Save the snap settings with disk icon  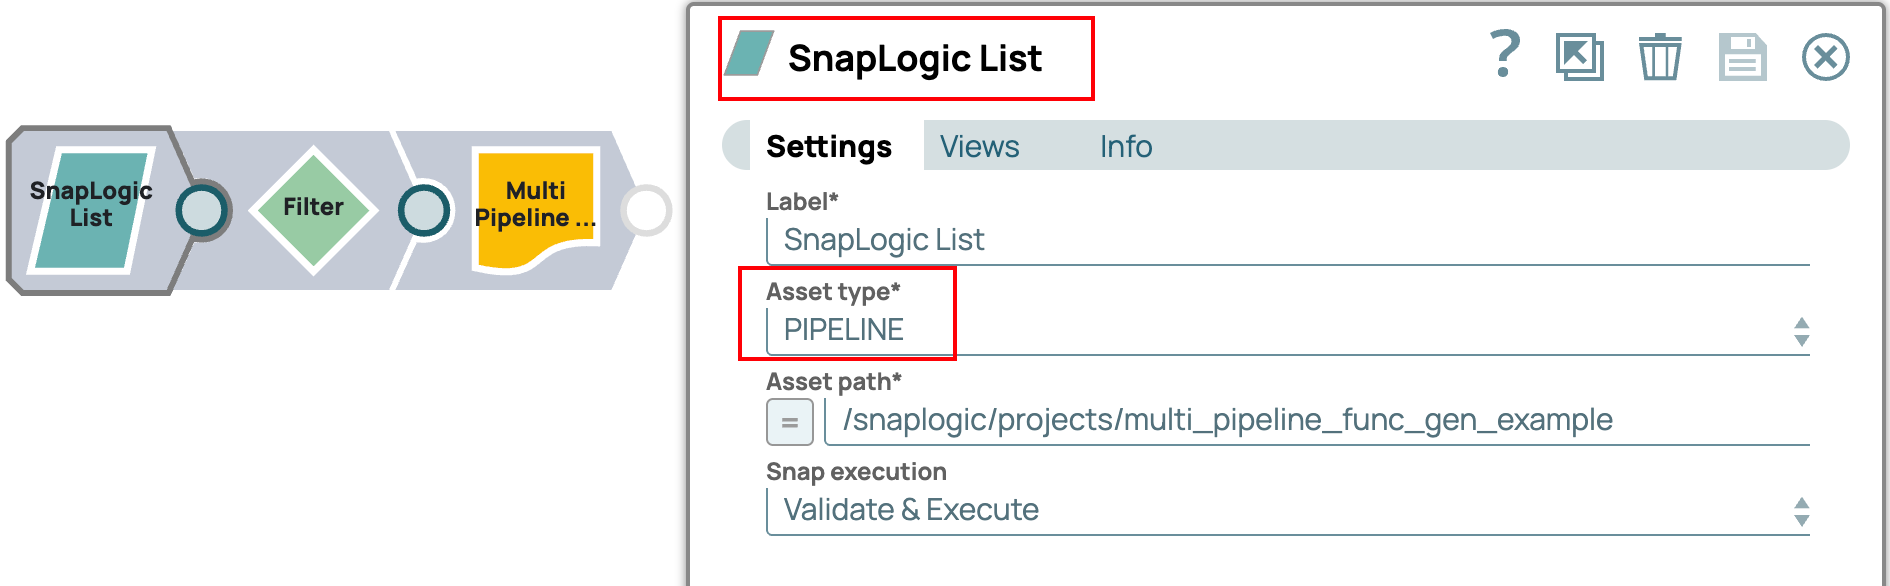[x=1742, y=57]
